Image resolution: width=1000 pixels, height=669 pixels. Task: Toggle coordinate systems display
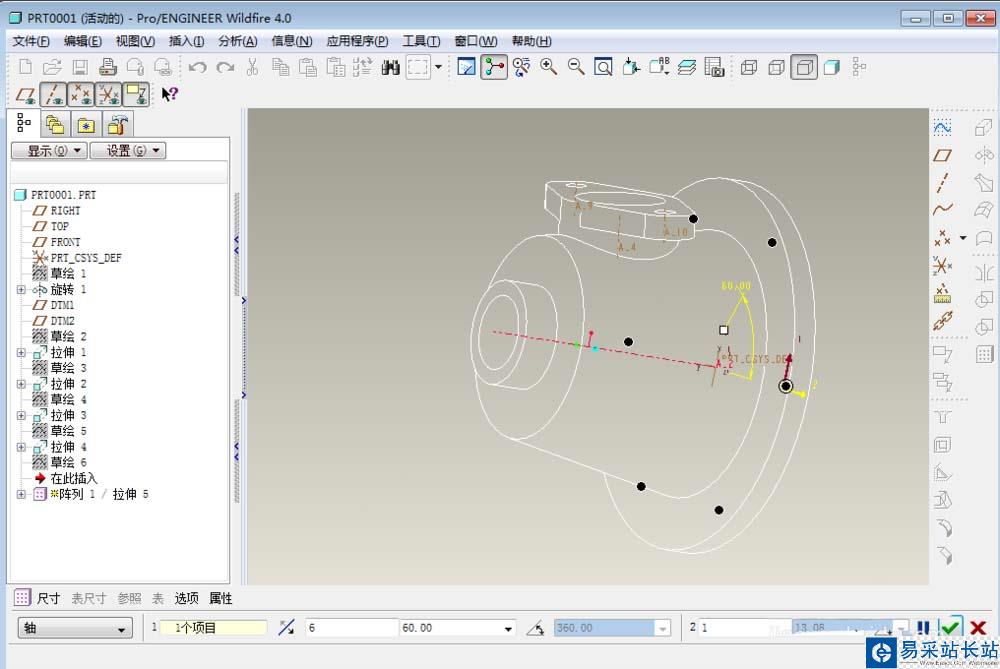[x=109, y=94]
